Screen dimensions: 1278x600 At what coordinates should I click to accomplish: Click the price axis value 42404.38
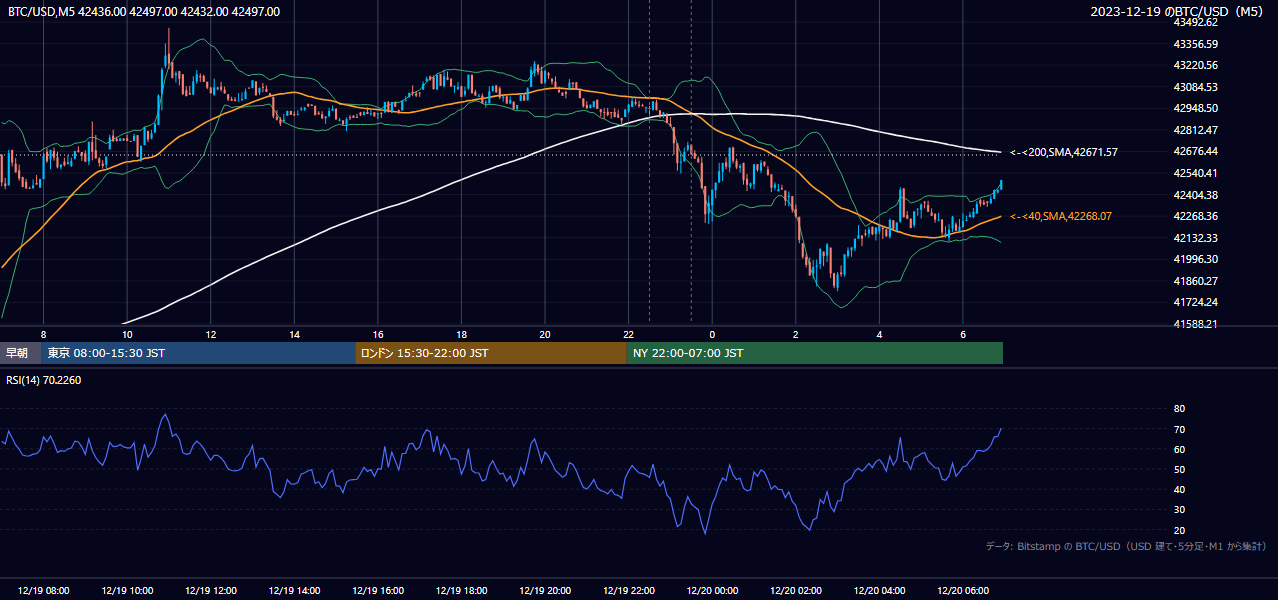coord(1195,195)
